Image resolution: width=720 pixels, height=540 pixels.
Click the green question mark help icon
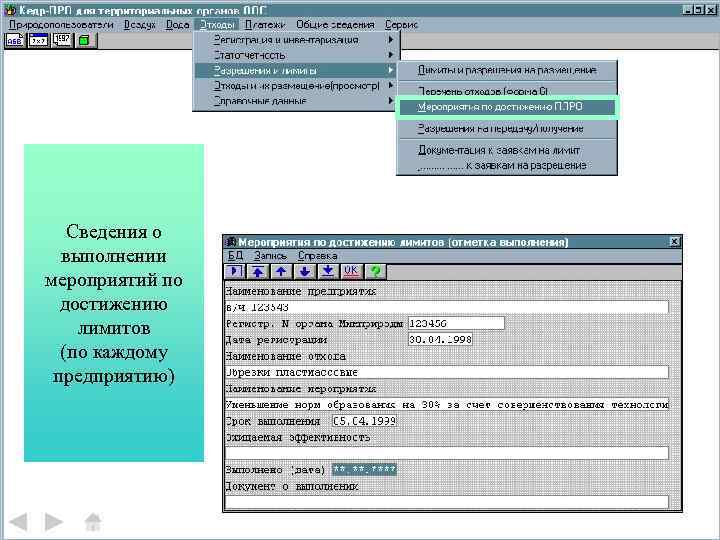coord(375,271)
